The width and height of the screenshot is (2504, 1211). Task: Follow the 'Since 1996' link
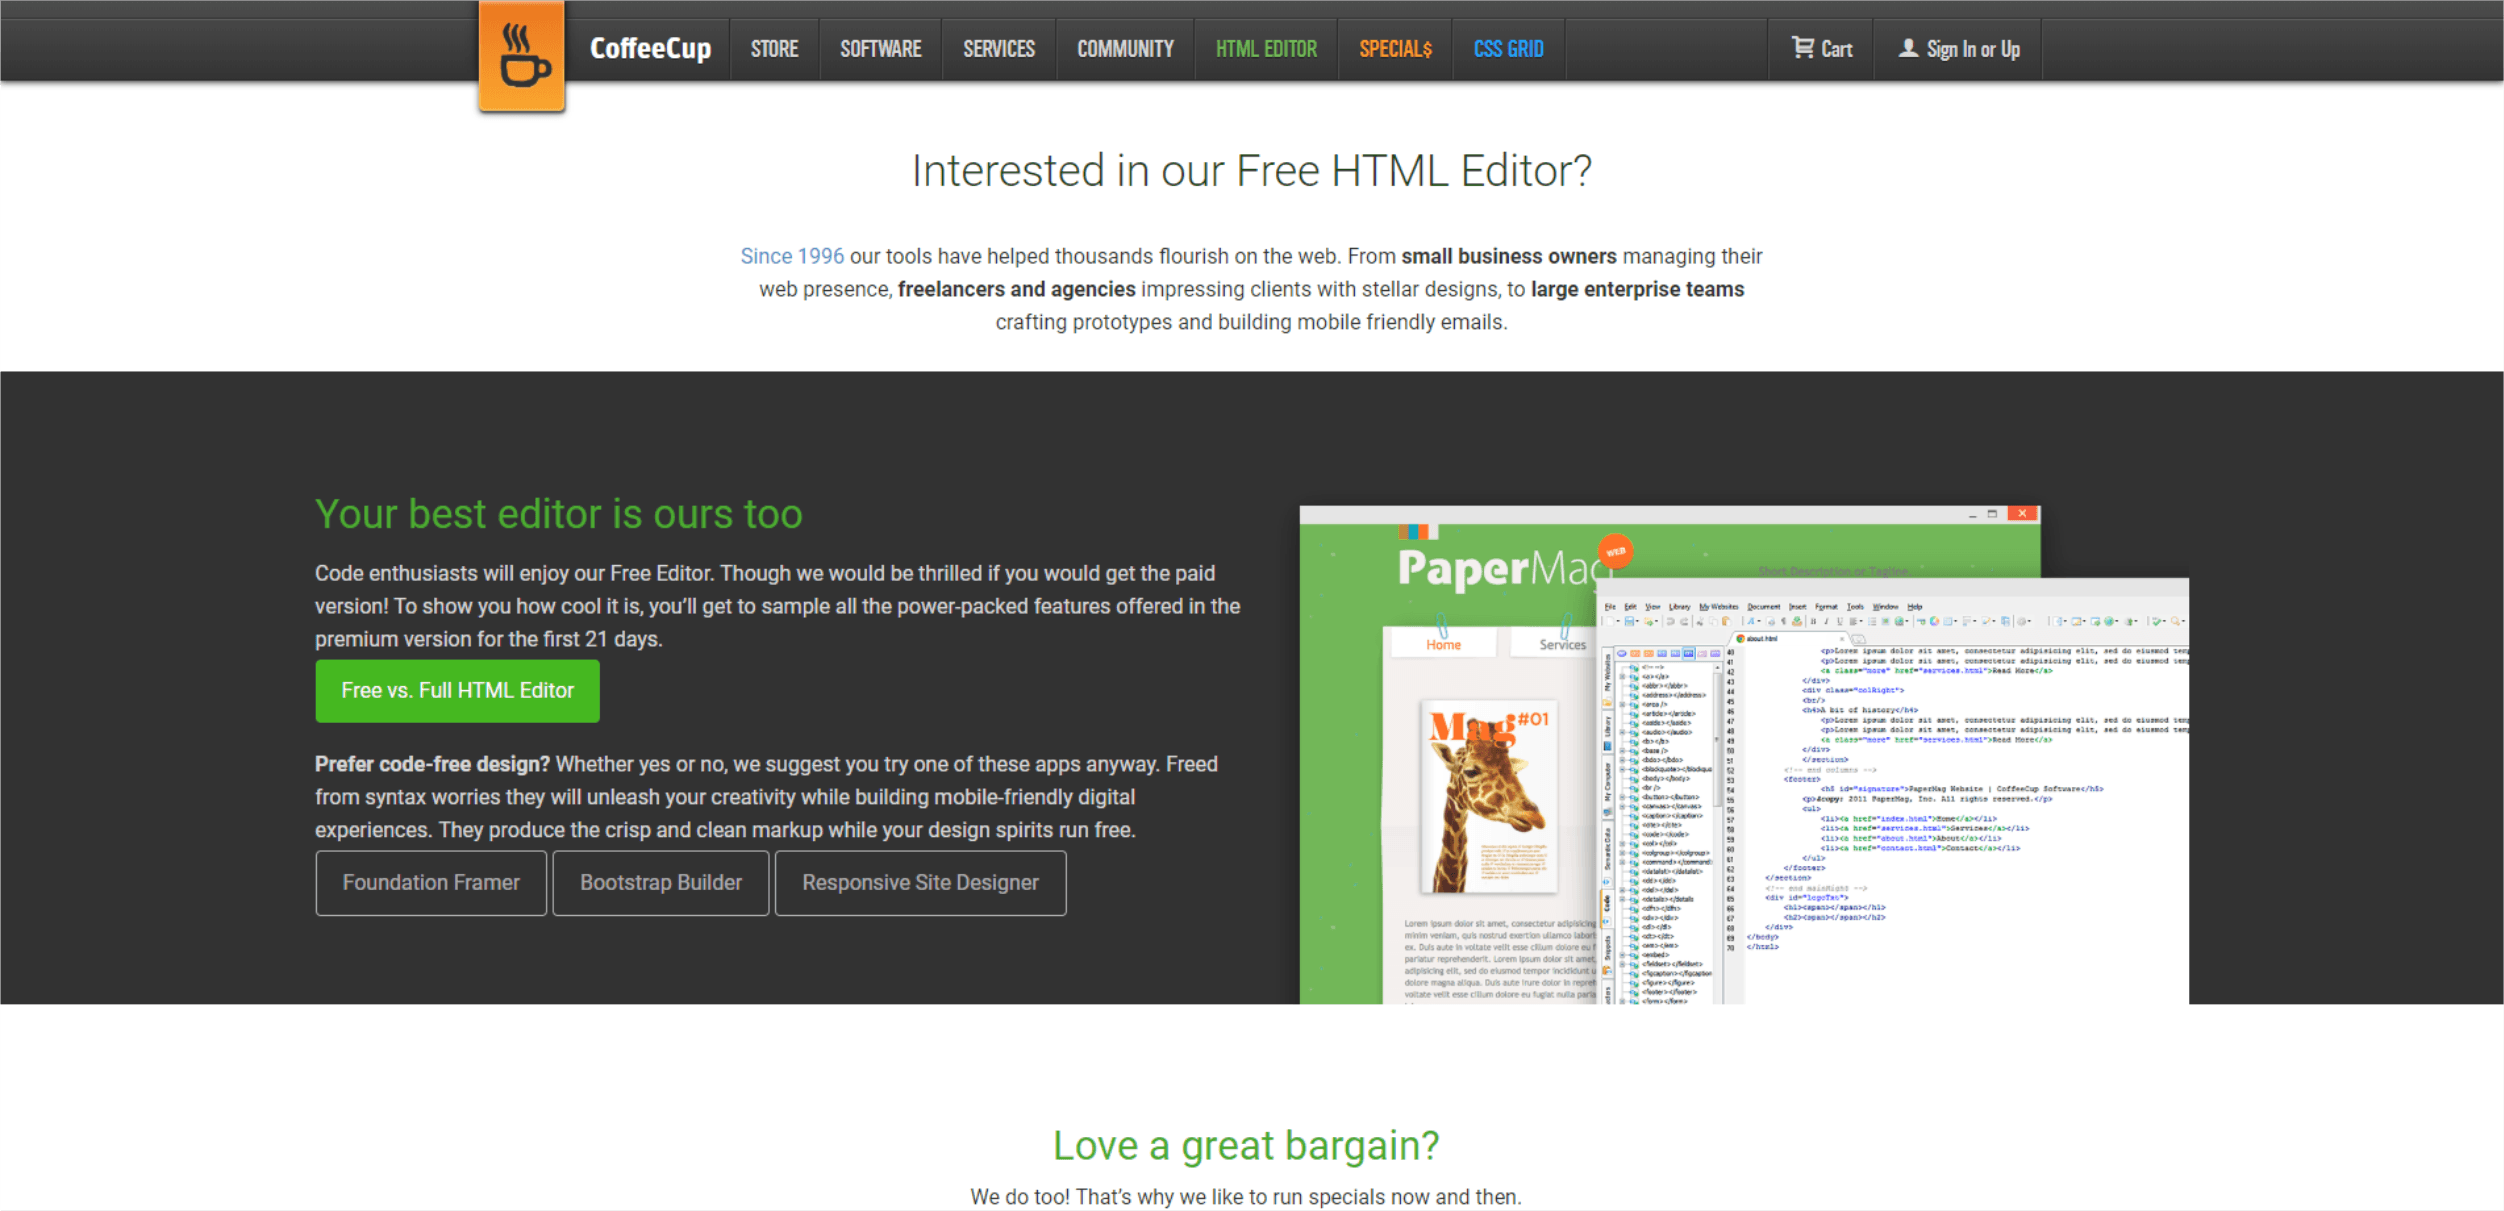[x=792, y=256]
